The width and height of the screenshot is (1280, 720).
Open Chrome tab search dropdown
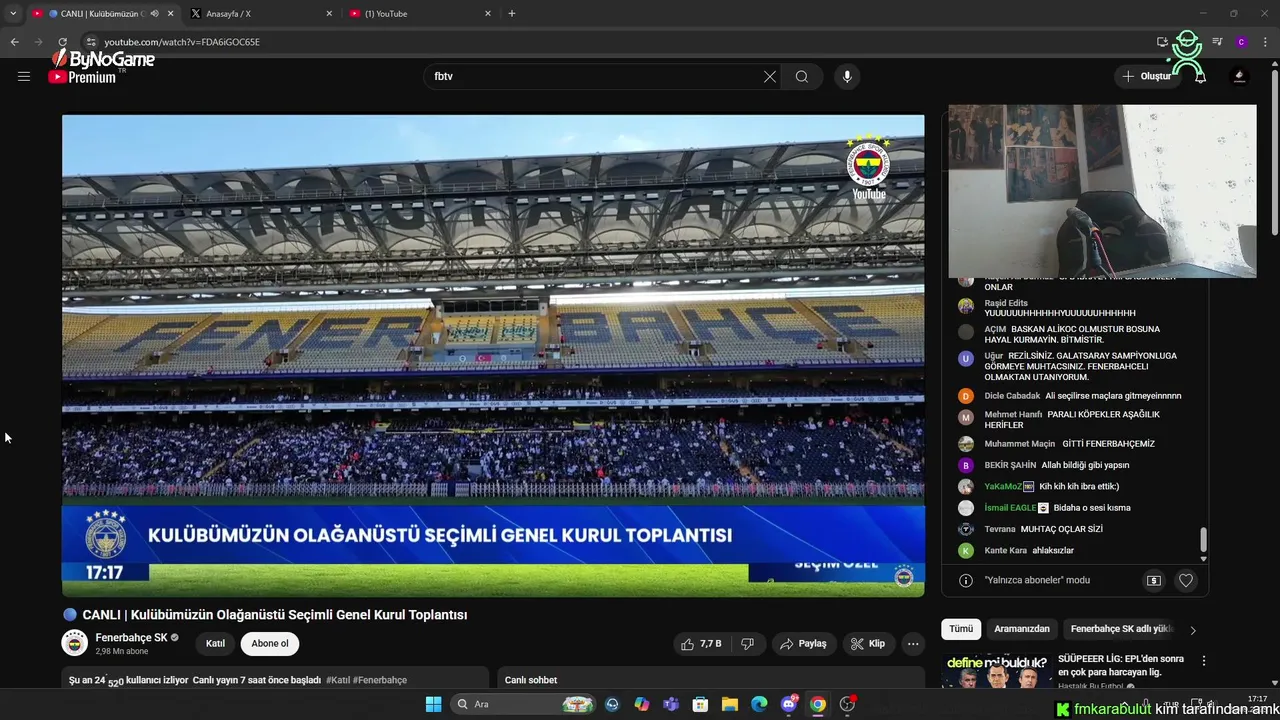13,14
